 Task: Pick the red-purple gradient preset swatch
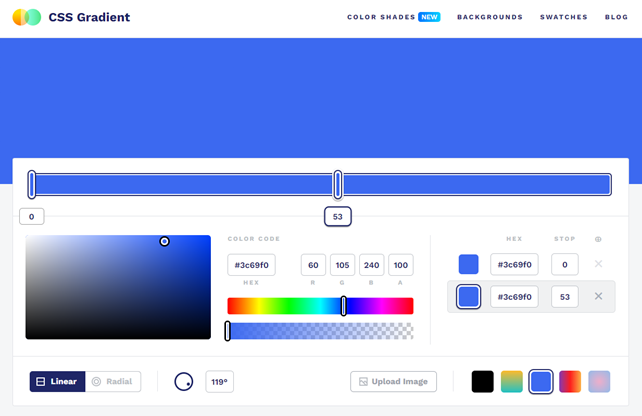click(x=570, y=381)
